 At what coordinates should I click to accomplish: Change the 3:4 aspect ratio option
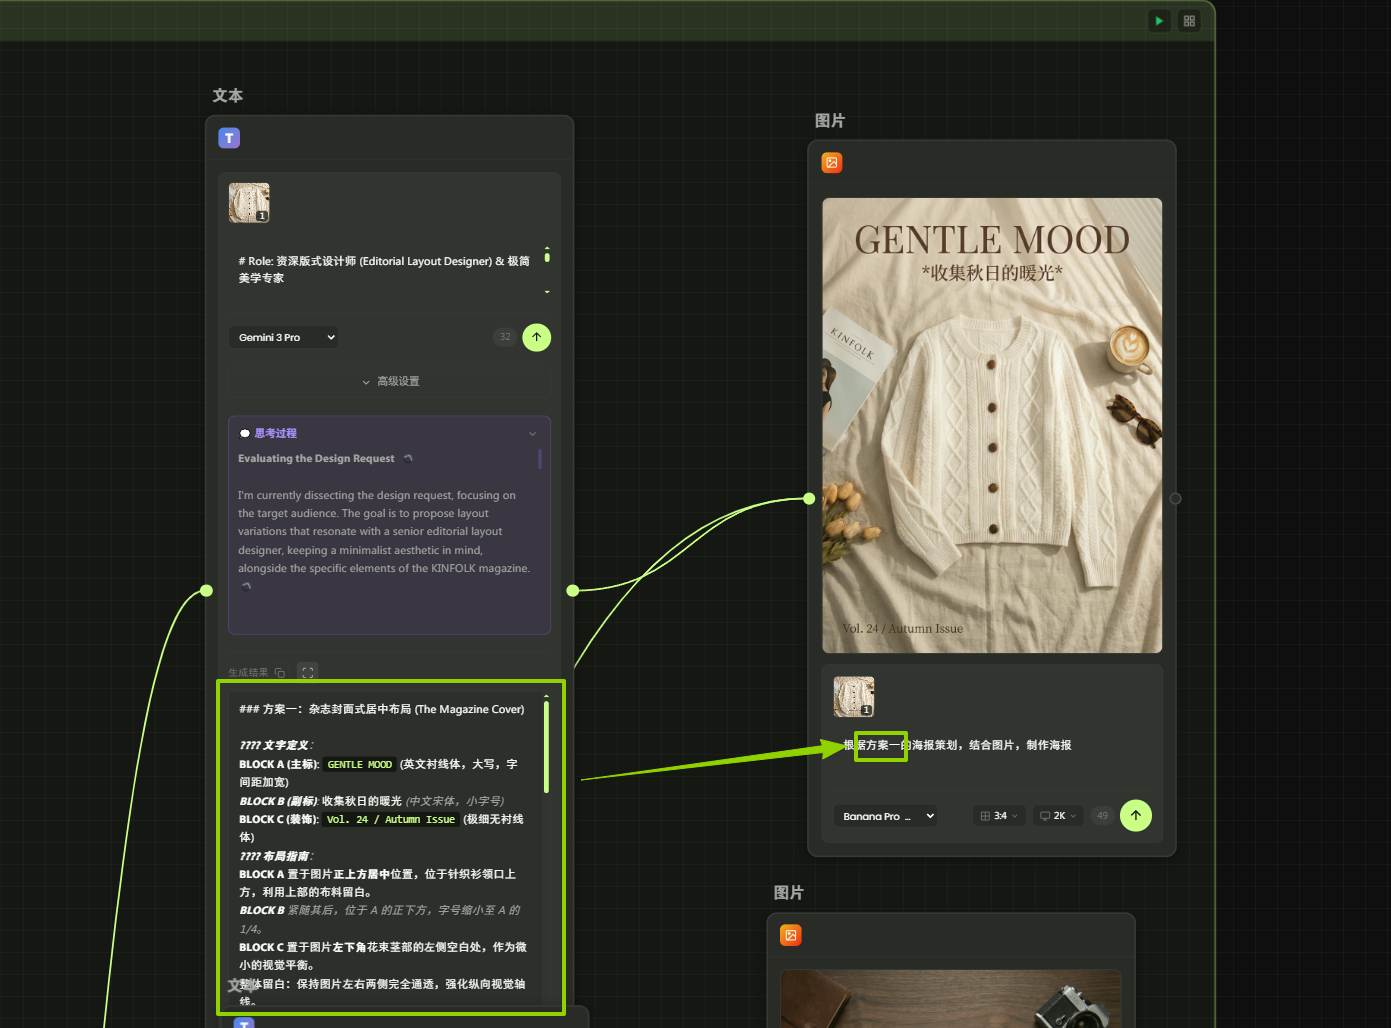pos(999,816)
